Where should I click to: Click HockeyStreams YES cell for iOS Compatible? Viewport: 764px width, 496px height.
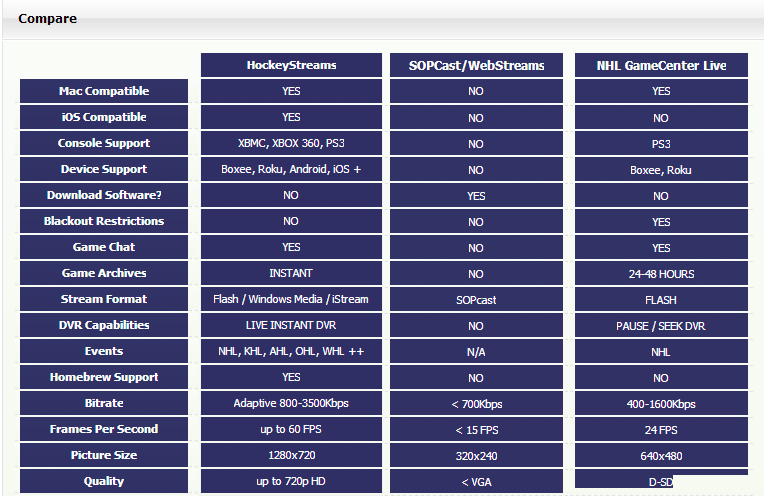click(x=291, y=117)
